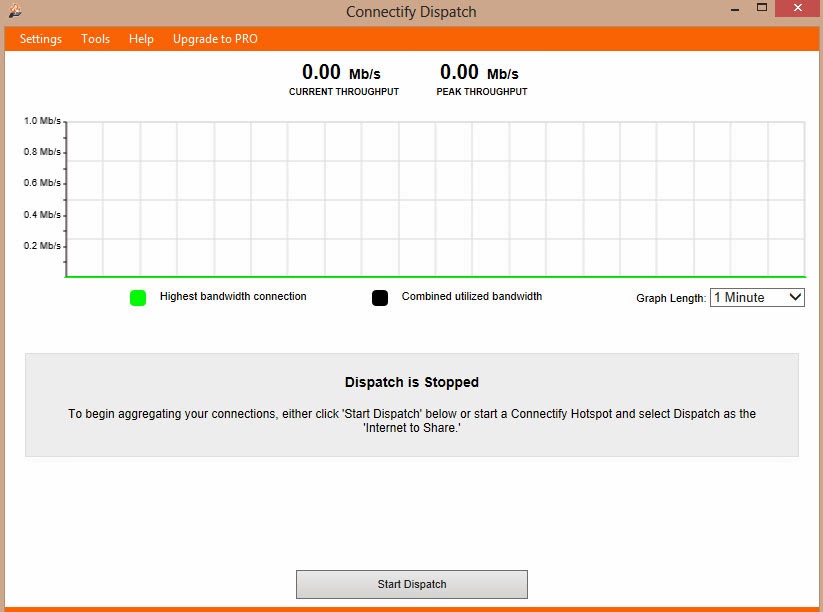Open the Tools menu
Image resolution: width=823 pixels, height=612 pixels.
[95, 39]
